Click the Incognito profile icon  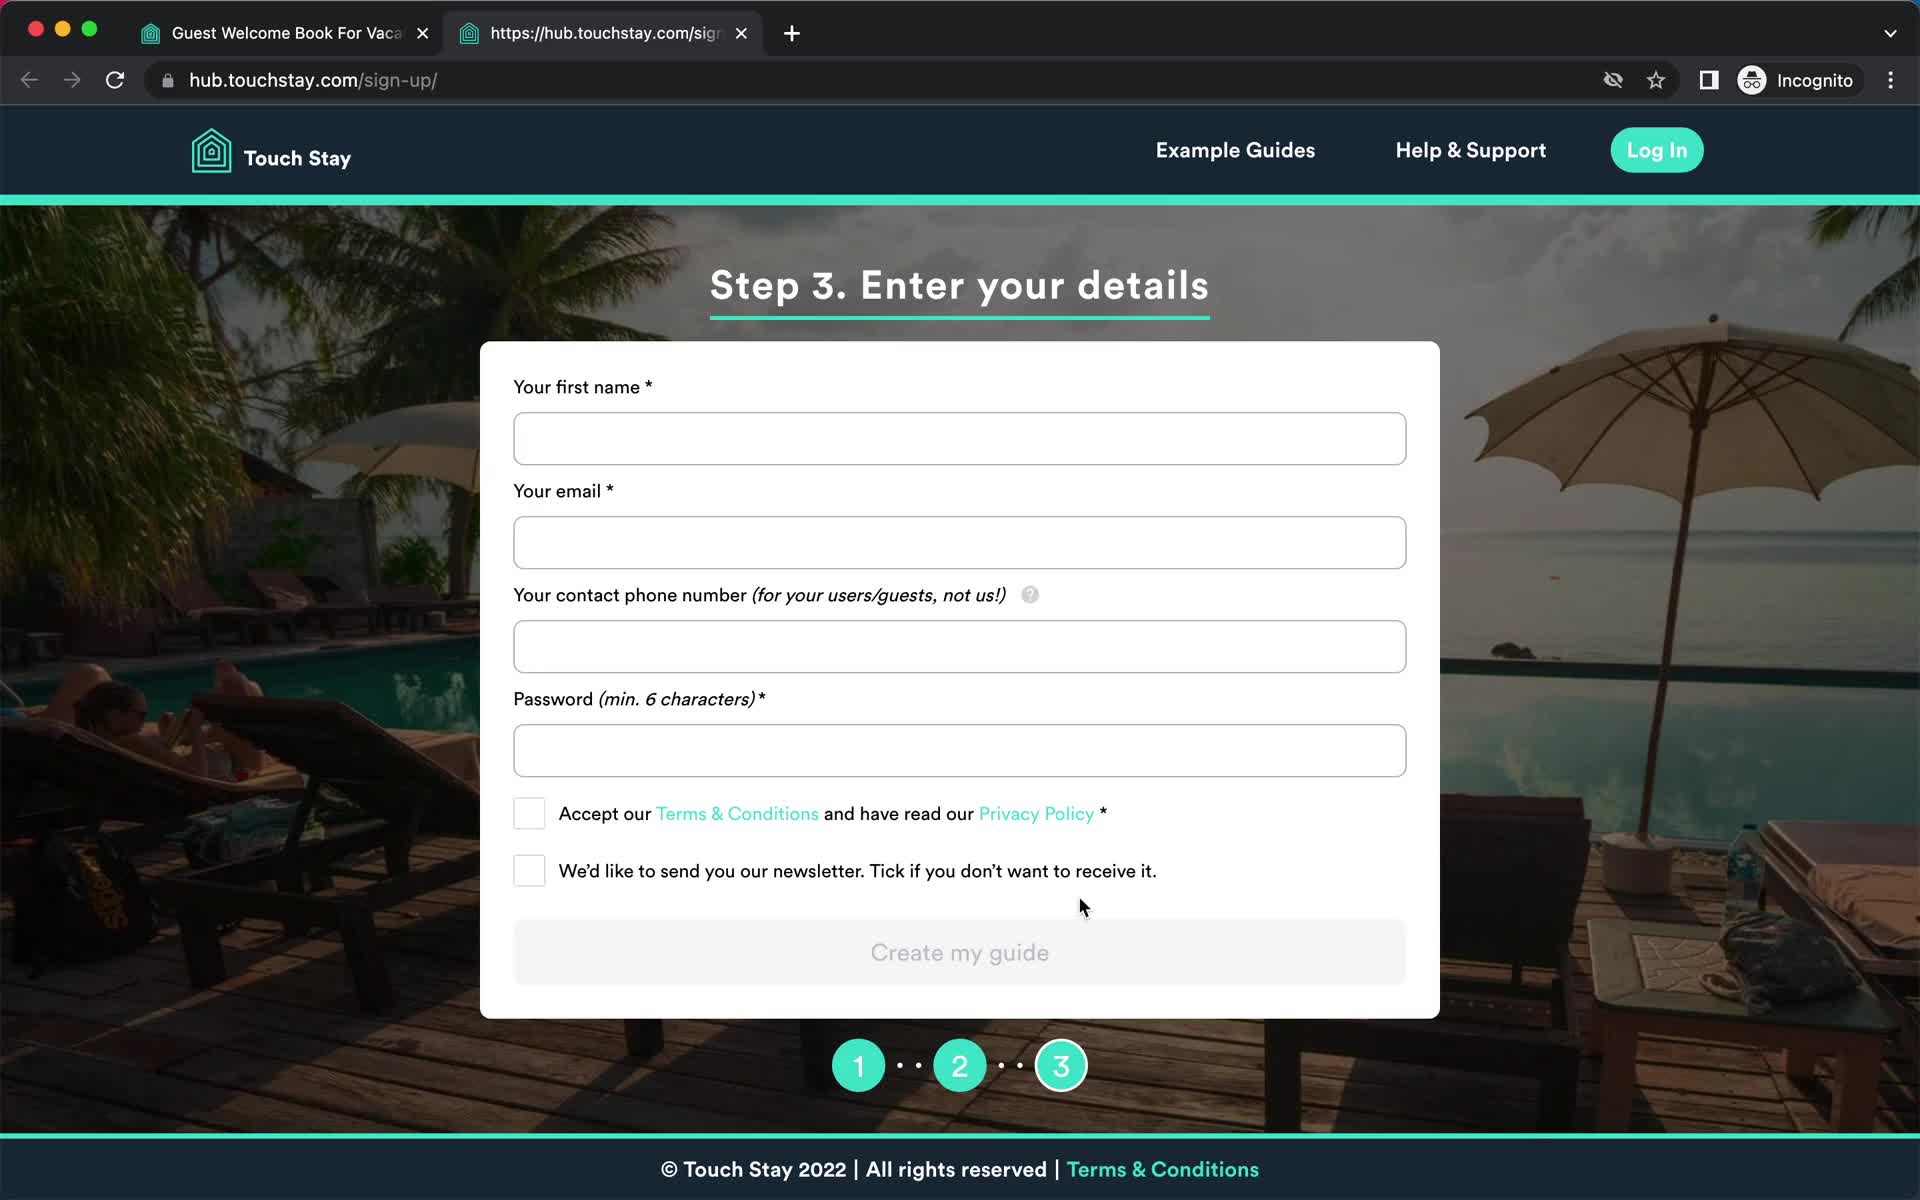(x=1751, y=80)
